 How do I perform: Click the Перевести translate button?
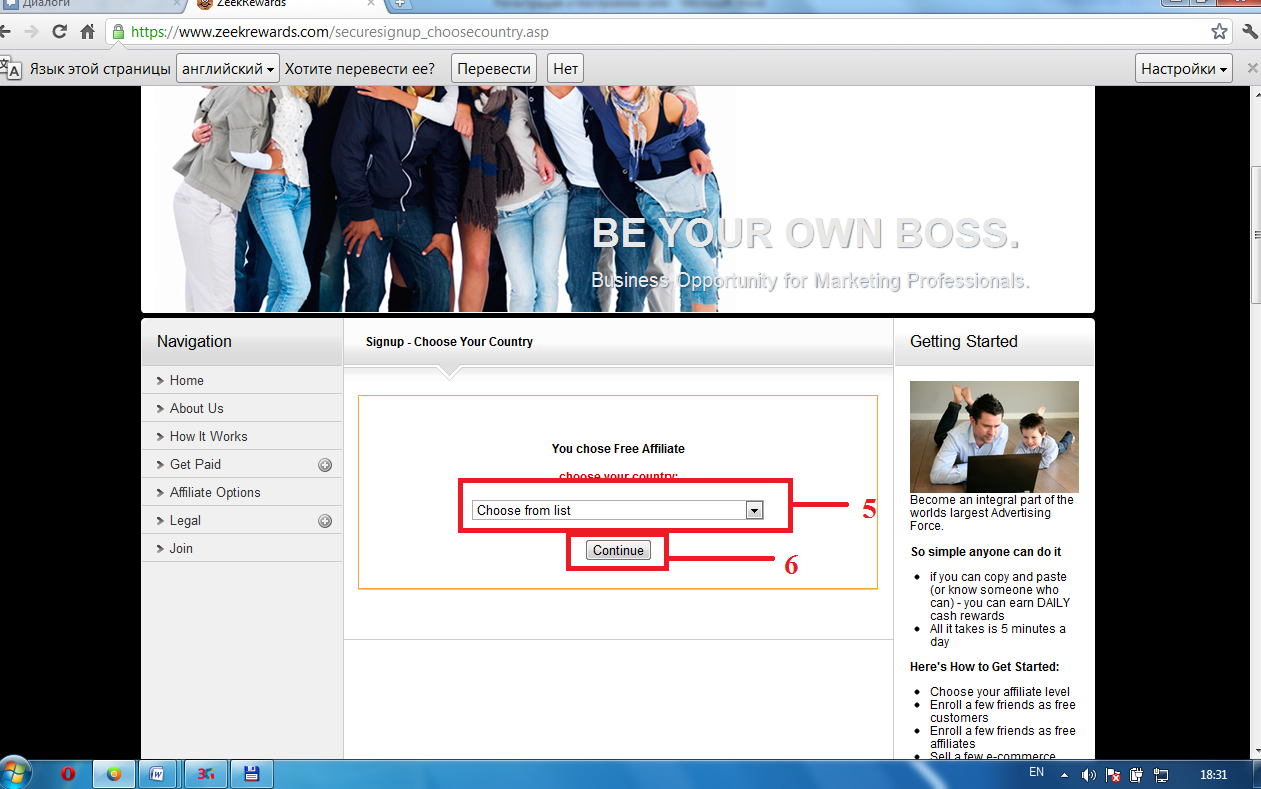point(494,69)
